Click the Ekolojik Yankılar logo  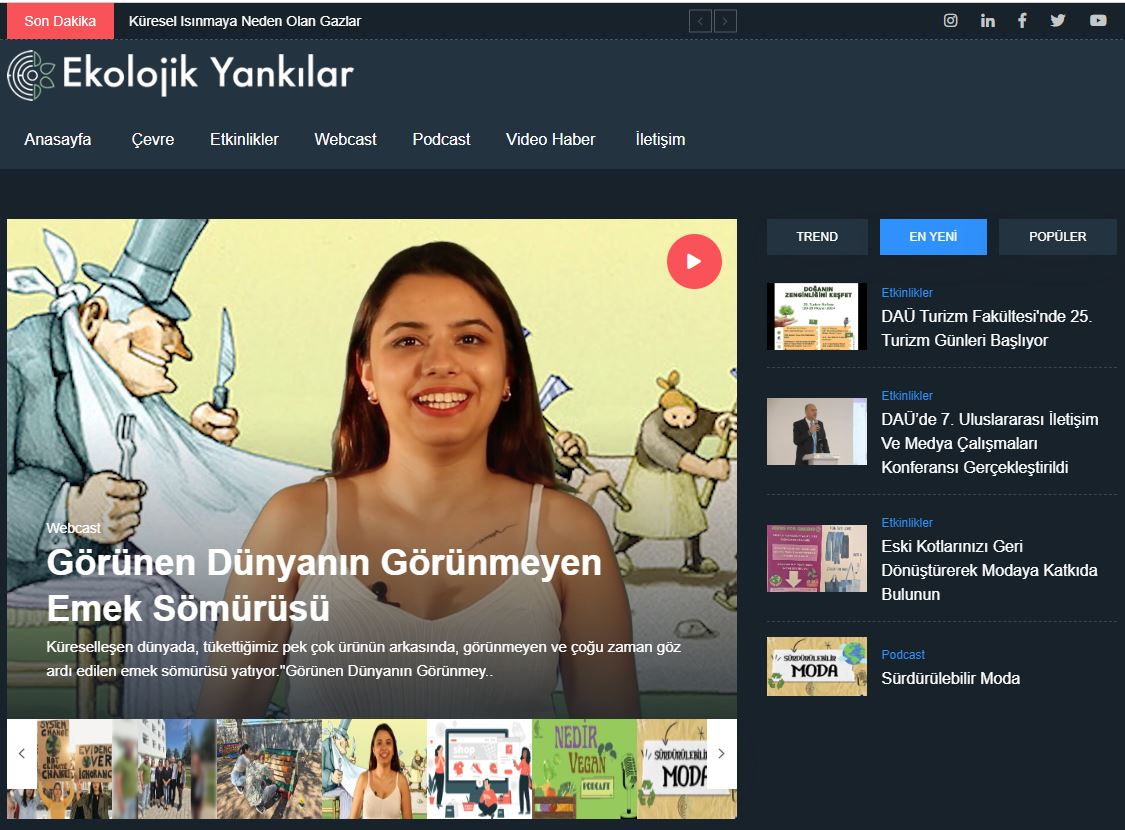(181, 75)
